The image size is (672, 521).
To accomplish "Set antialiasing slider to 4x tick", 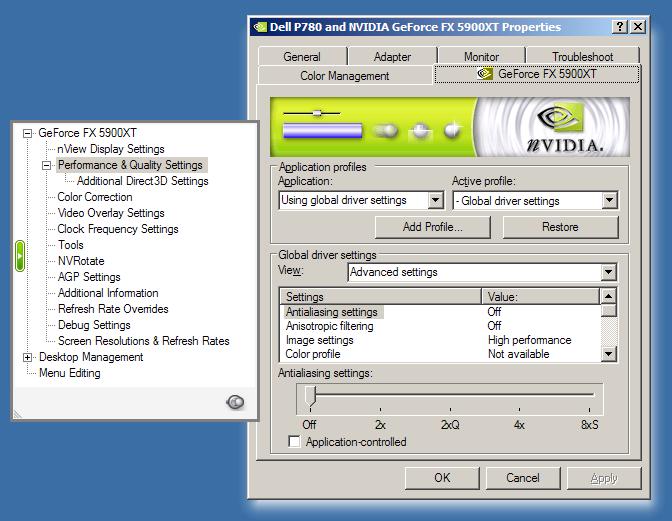I will 519,410.
